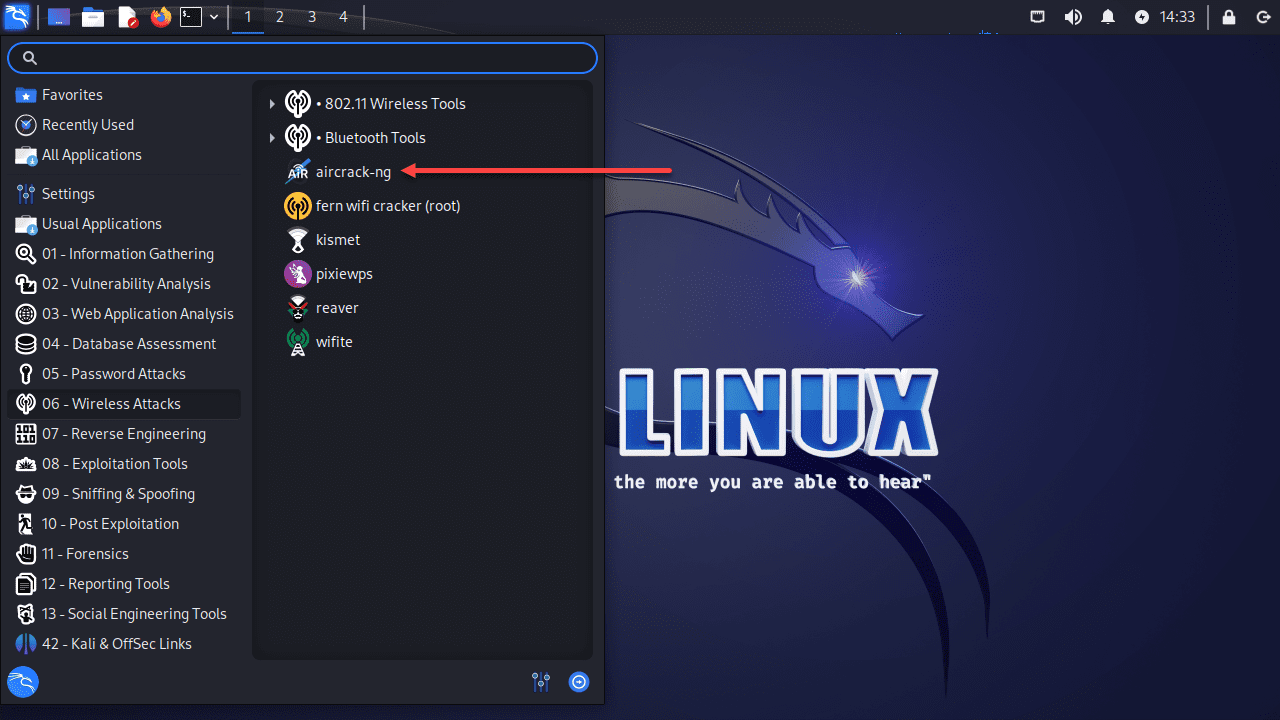Open the file manager from the top panel
Screen dimensions: 1280x720
[93, 17]
